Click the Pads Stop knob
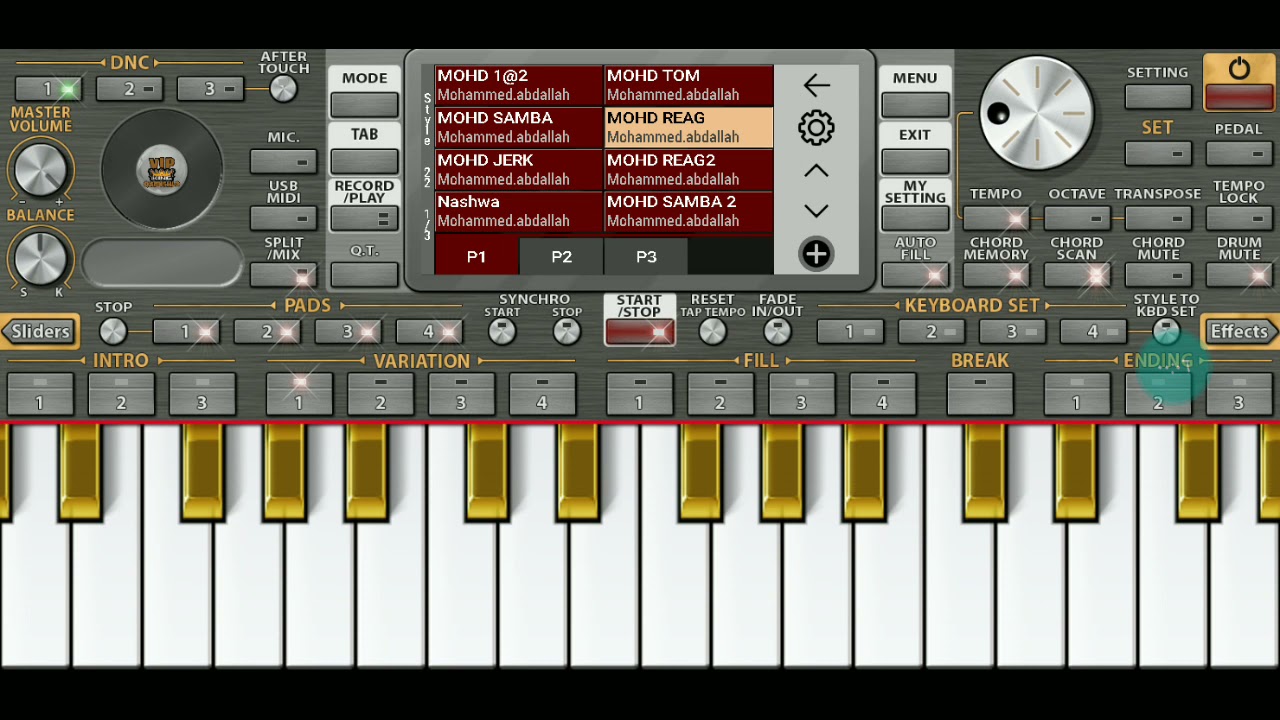 click(x=113, y=331)
